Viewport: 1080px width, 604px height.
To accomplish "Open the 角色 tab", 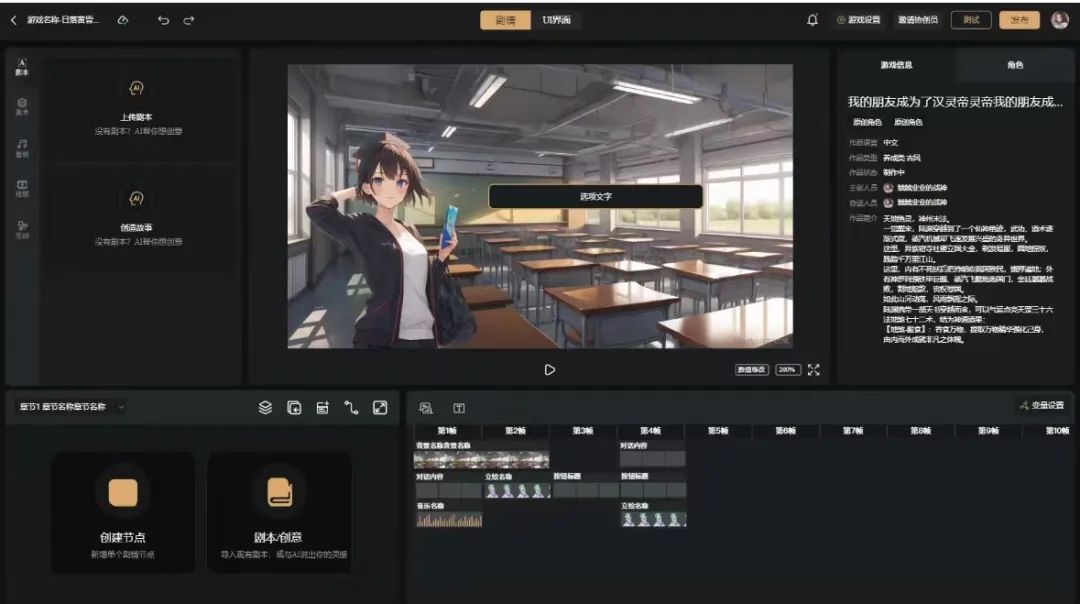I will coord(1015,65).
